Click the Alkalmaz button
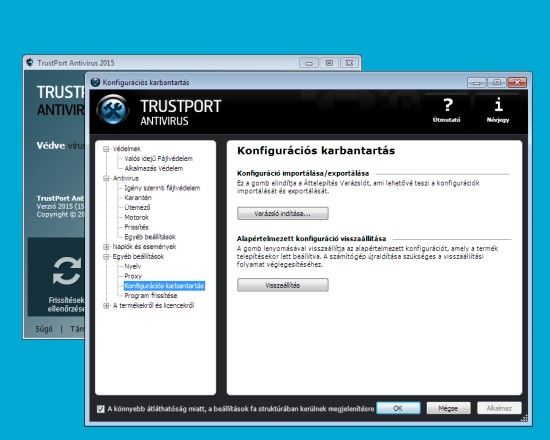The width and height of the screenshot is (550, 440). [499, 408]
